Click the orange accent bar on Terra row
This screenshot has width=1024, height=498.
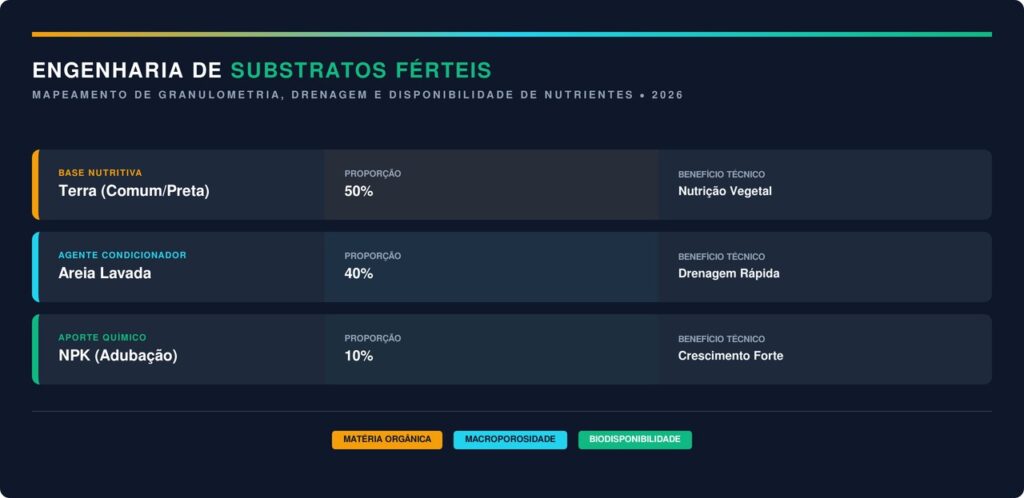pos(35,184)
